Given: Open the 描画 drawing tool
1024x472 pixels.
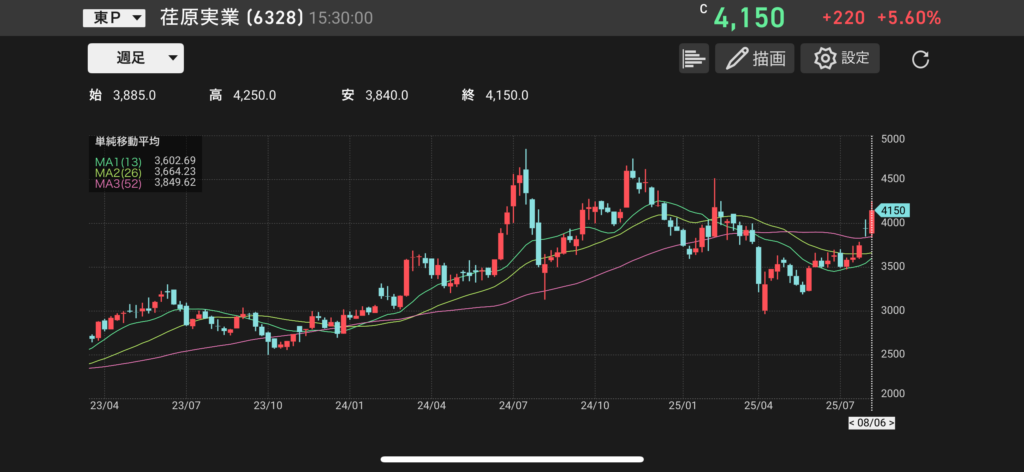Looking at the screenshot, I should [754, 58].
